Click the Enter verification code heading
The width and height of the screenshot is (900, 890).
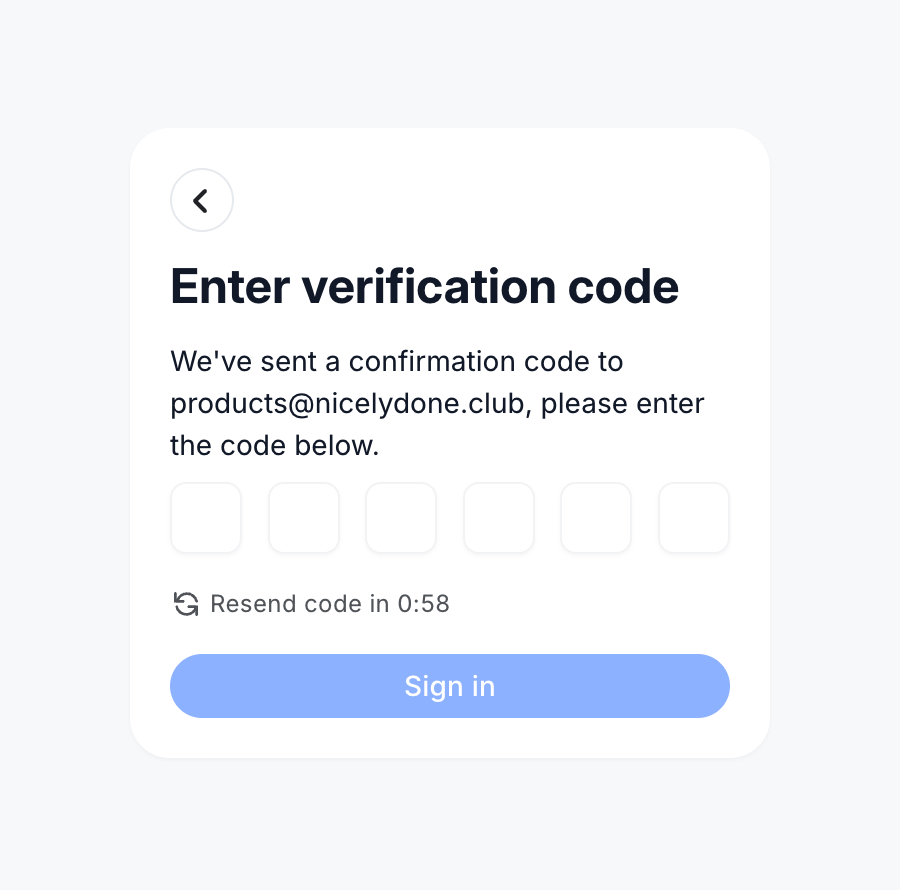(424, 287)
